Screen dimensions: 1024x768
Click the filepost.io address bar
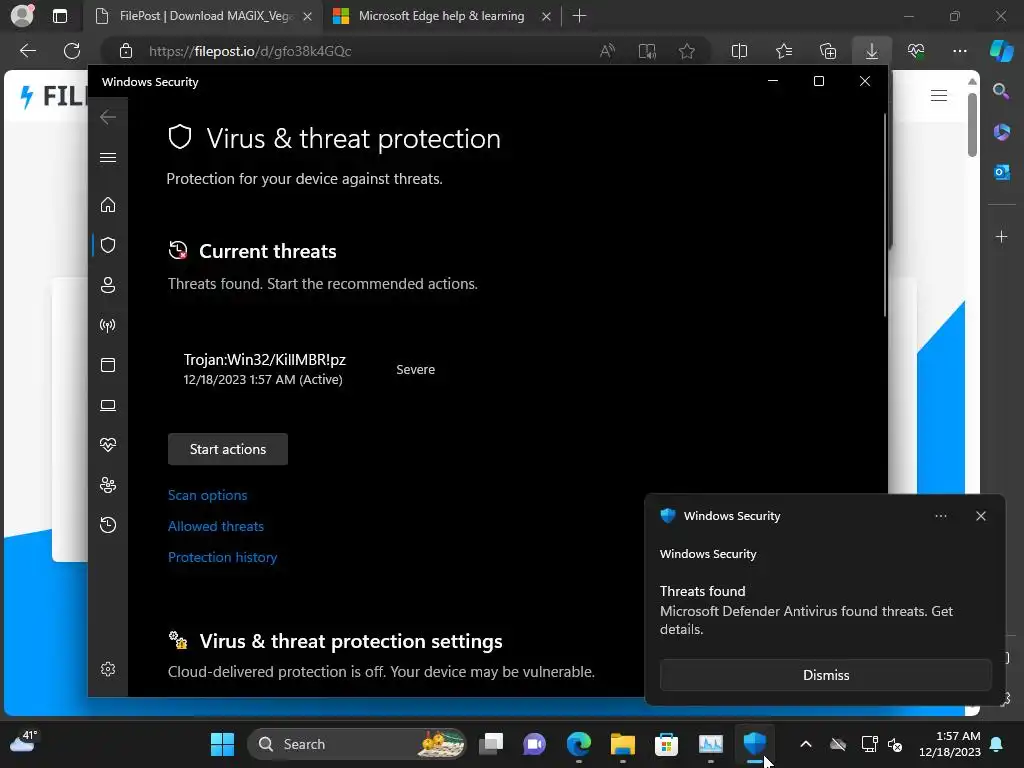[353, 51]
